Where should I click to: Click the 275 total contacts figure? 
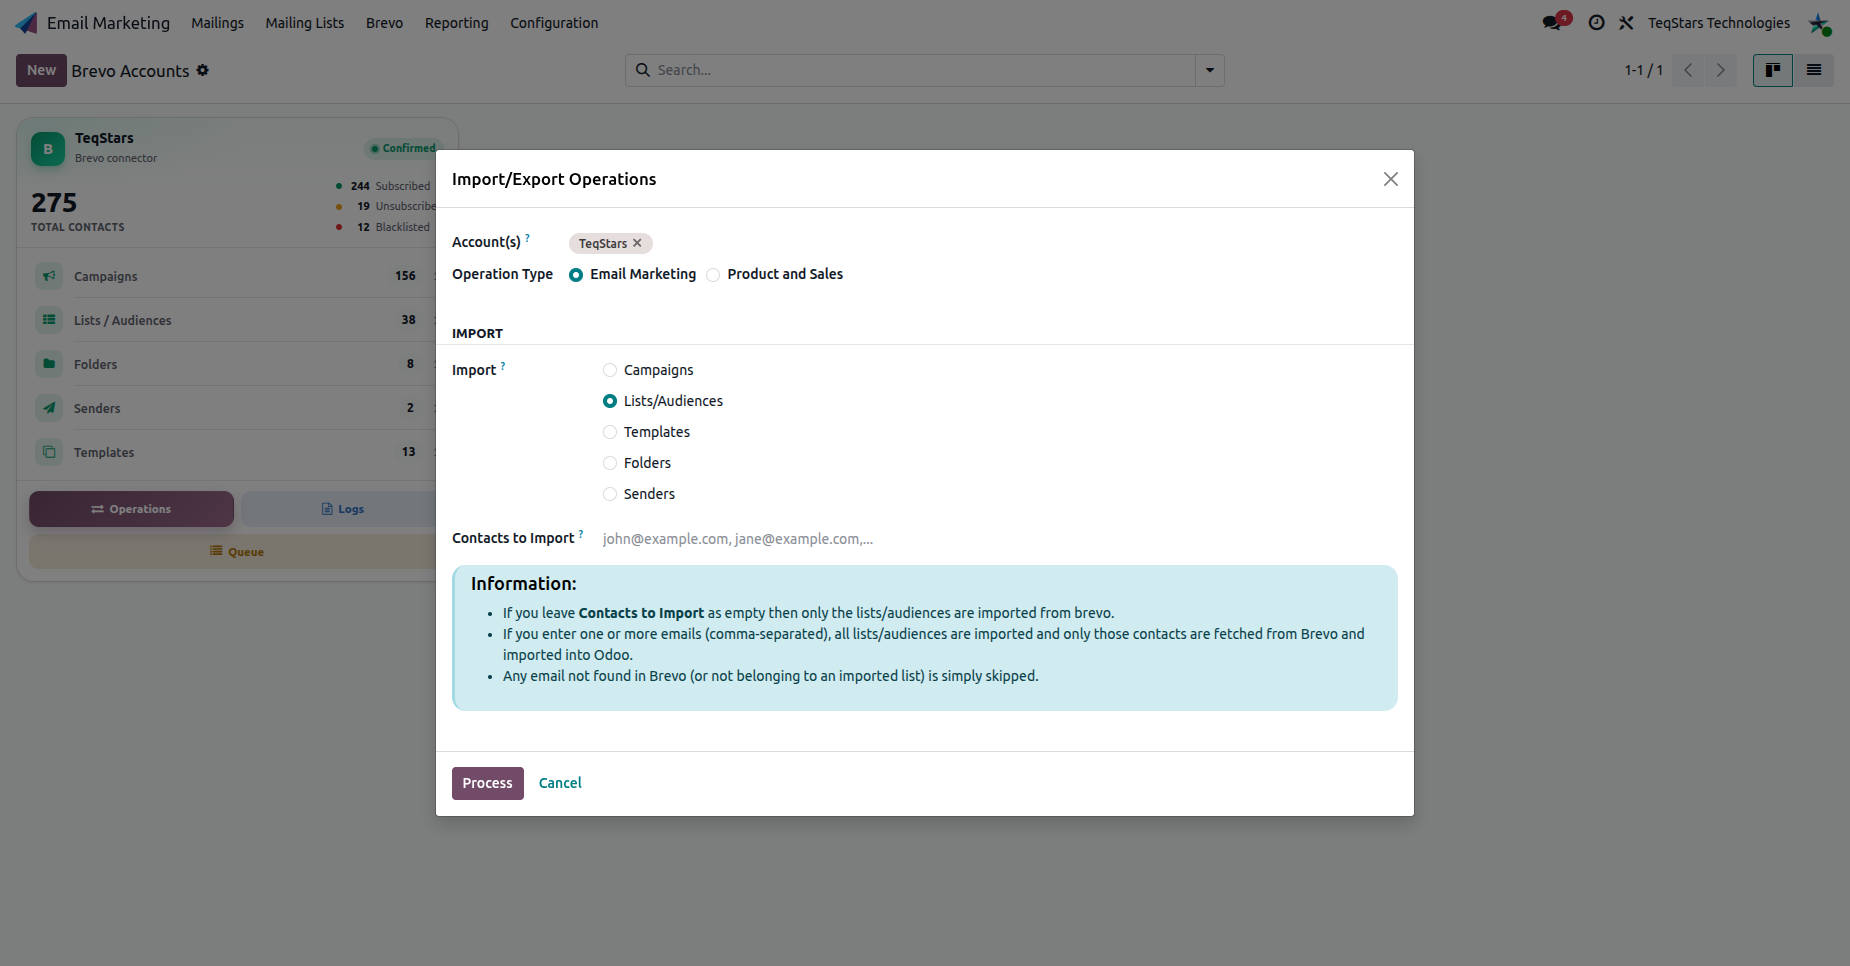pos(54,203)
